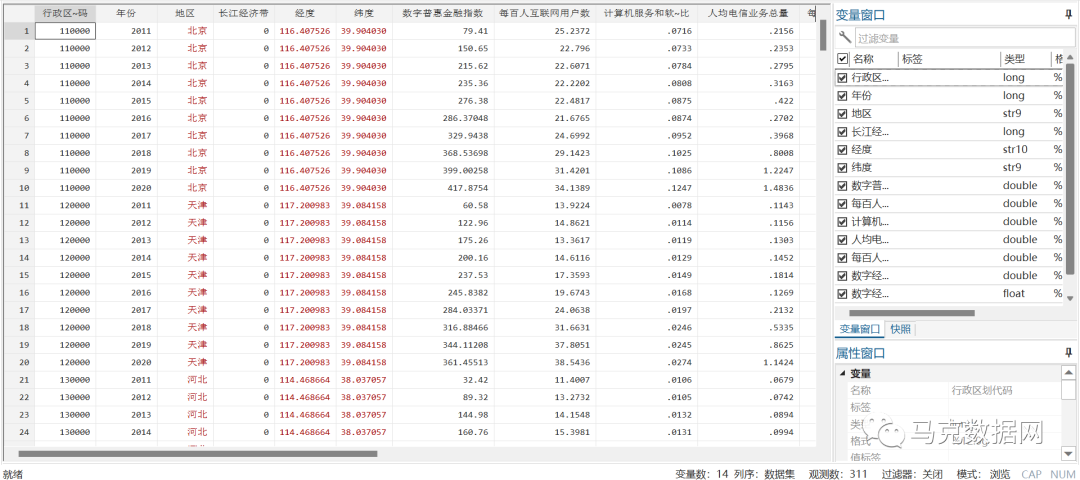Uncheck the 行政区 variable checkbox

click(x=842, y=78)
